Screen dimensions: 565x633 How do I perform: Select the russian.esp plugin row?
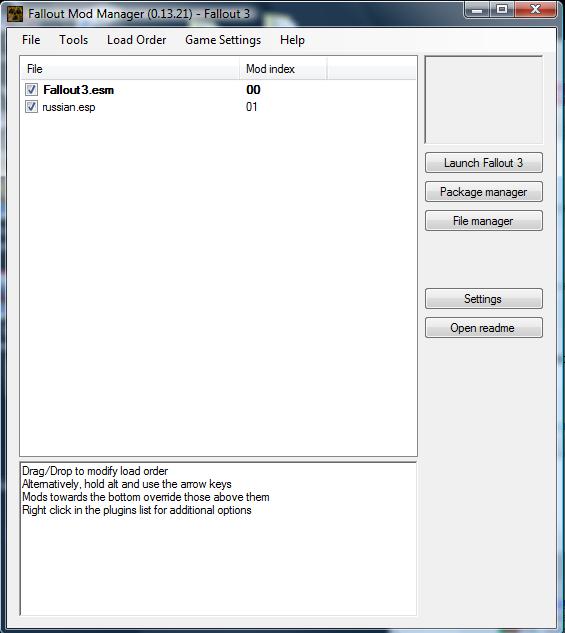[x=218, y=107]
